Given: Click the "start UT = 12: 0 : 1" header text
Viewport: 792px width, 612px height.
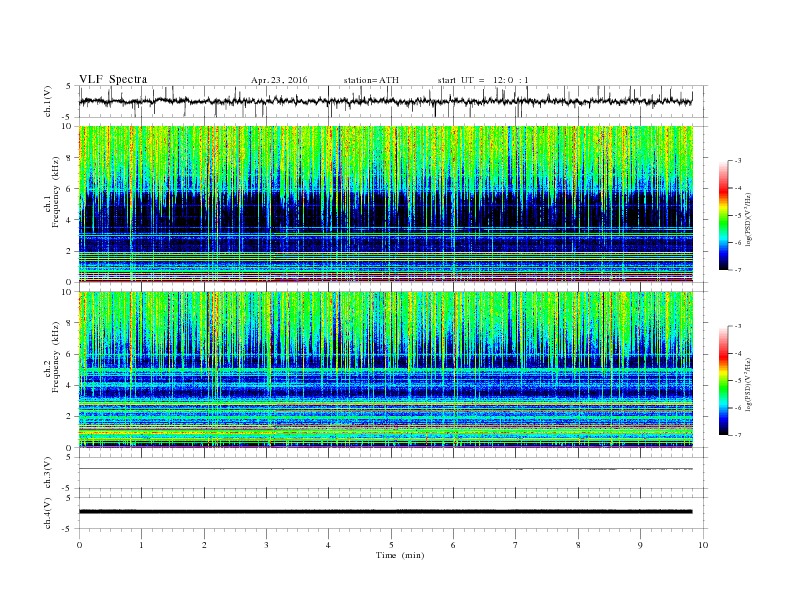Looking at the screenshot, I should [483, 80].
